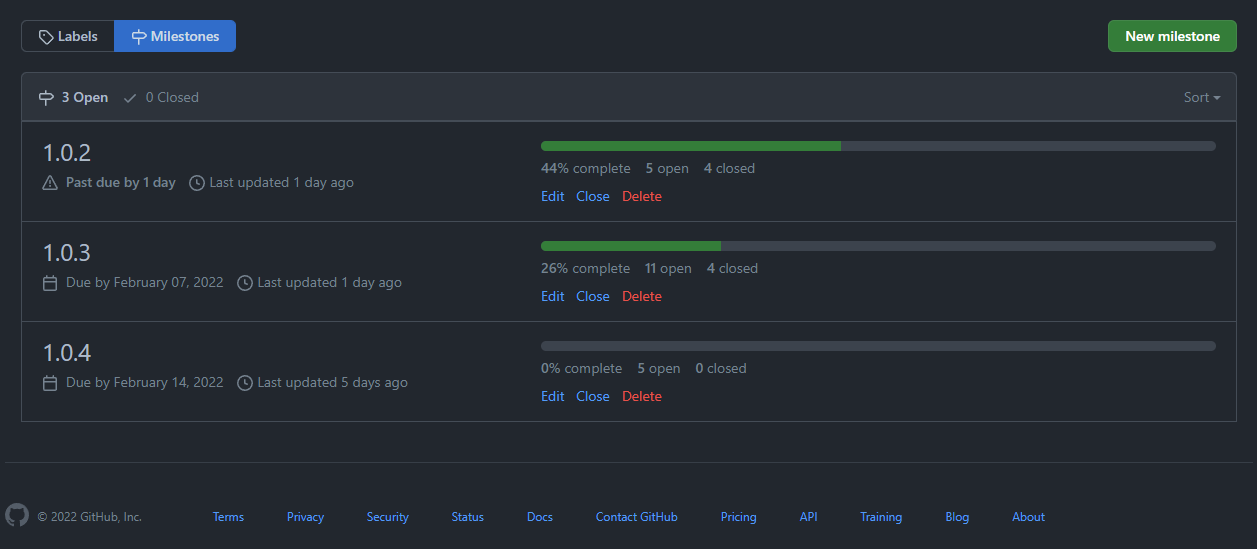The width and height of the screenshot is (1257, 549).
Task: Click the milestone signpost icon beside 3 Open
Action: click(46, 98)
